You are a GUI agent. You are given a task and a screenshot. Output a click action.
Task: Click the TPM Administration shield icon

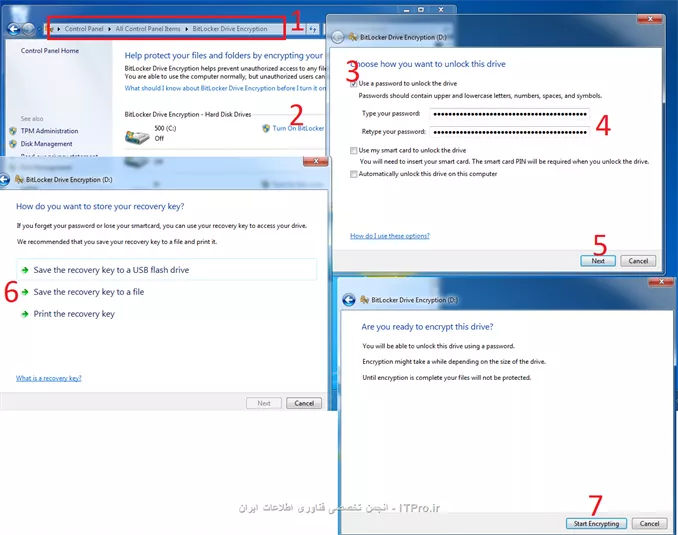[x=13, y=131]
